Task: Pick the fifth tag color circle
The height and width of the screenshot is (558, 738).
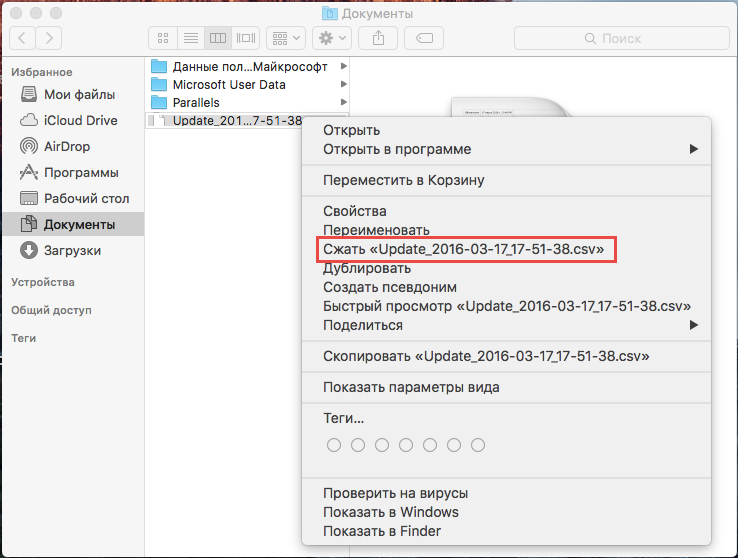Action: coord(430,445)
